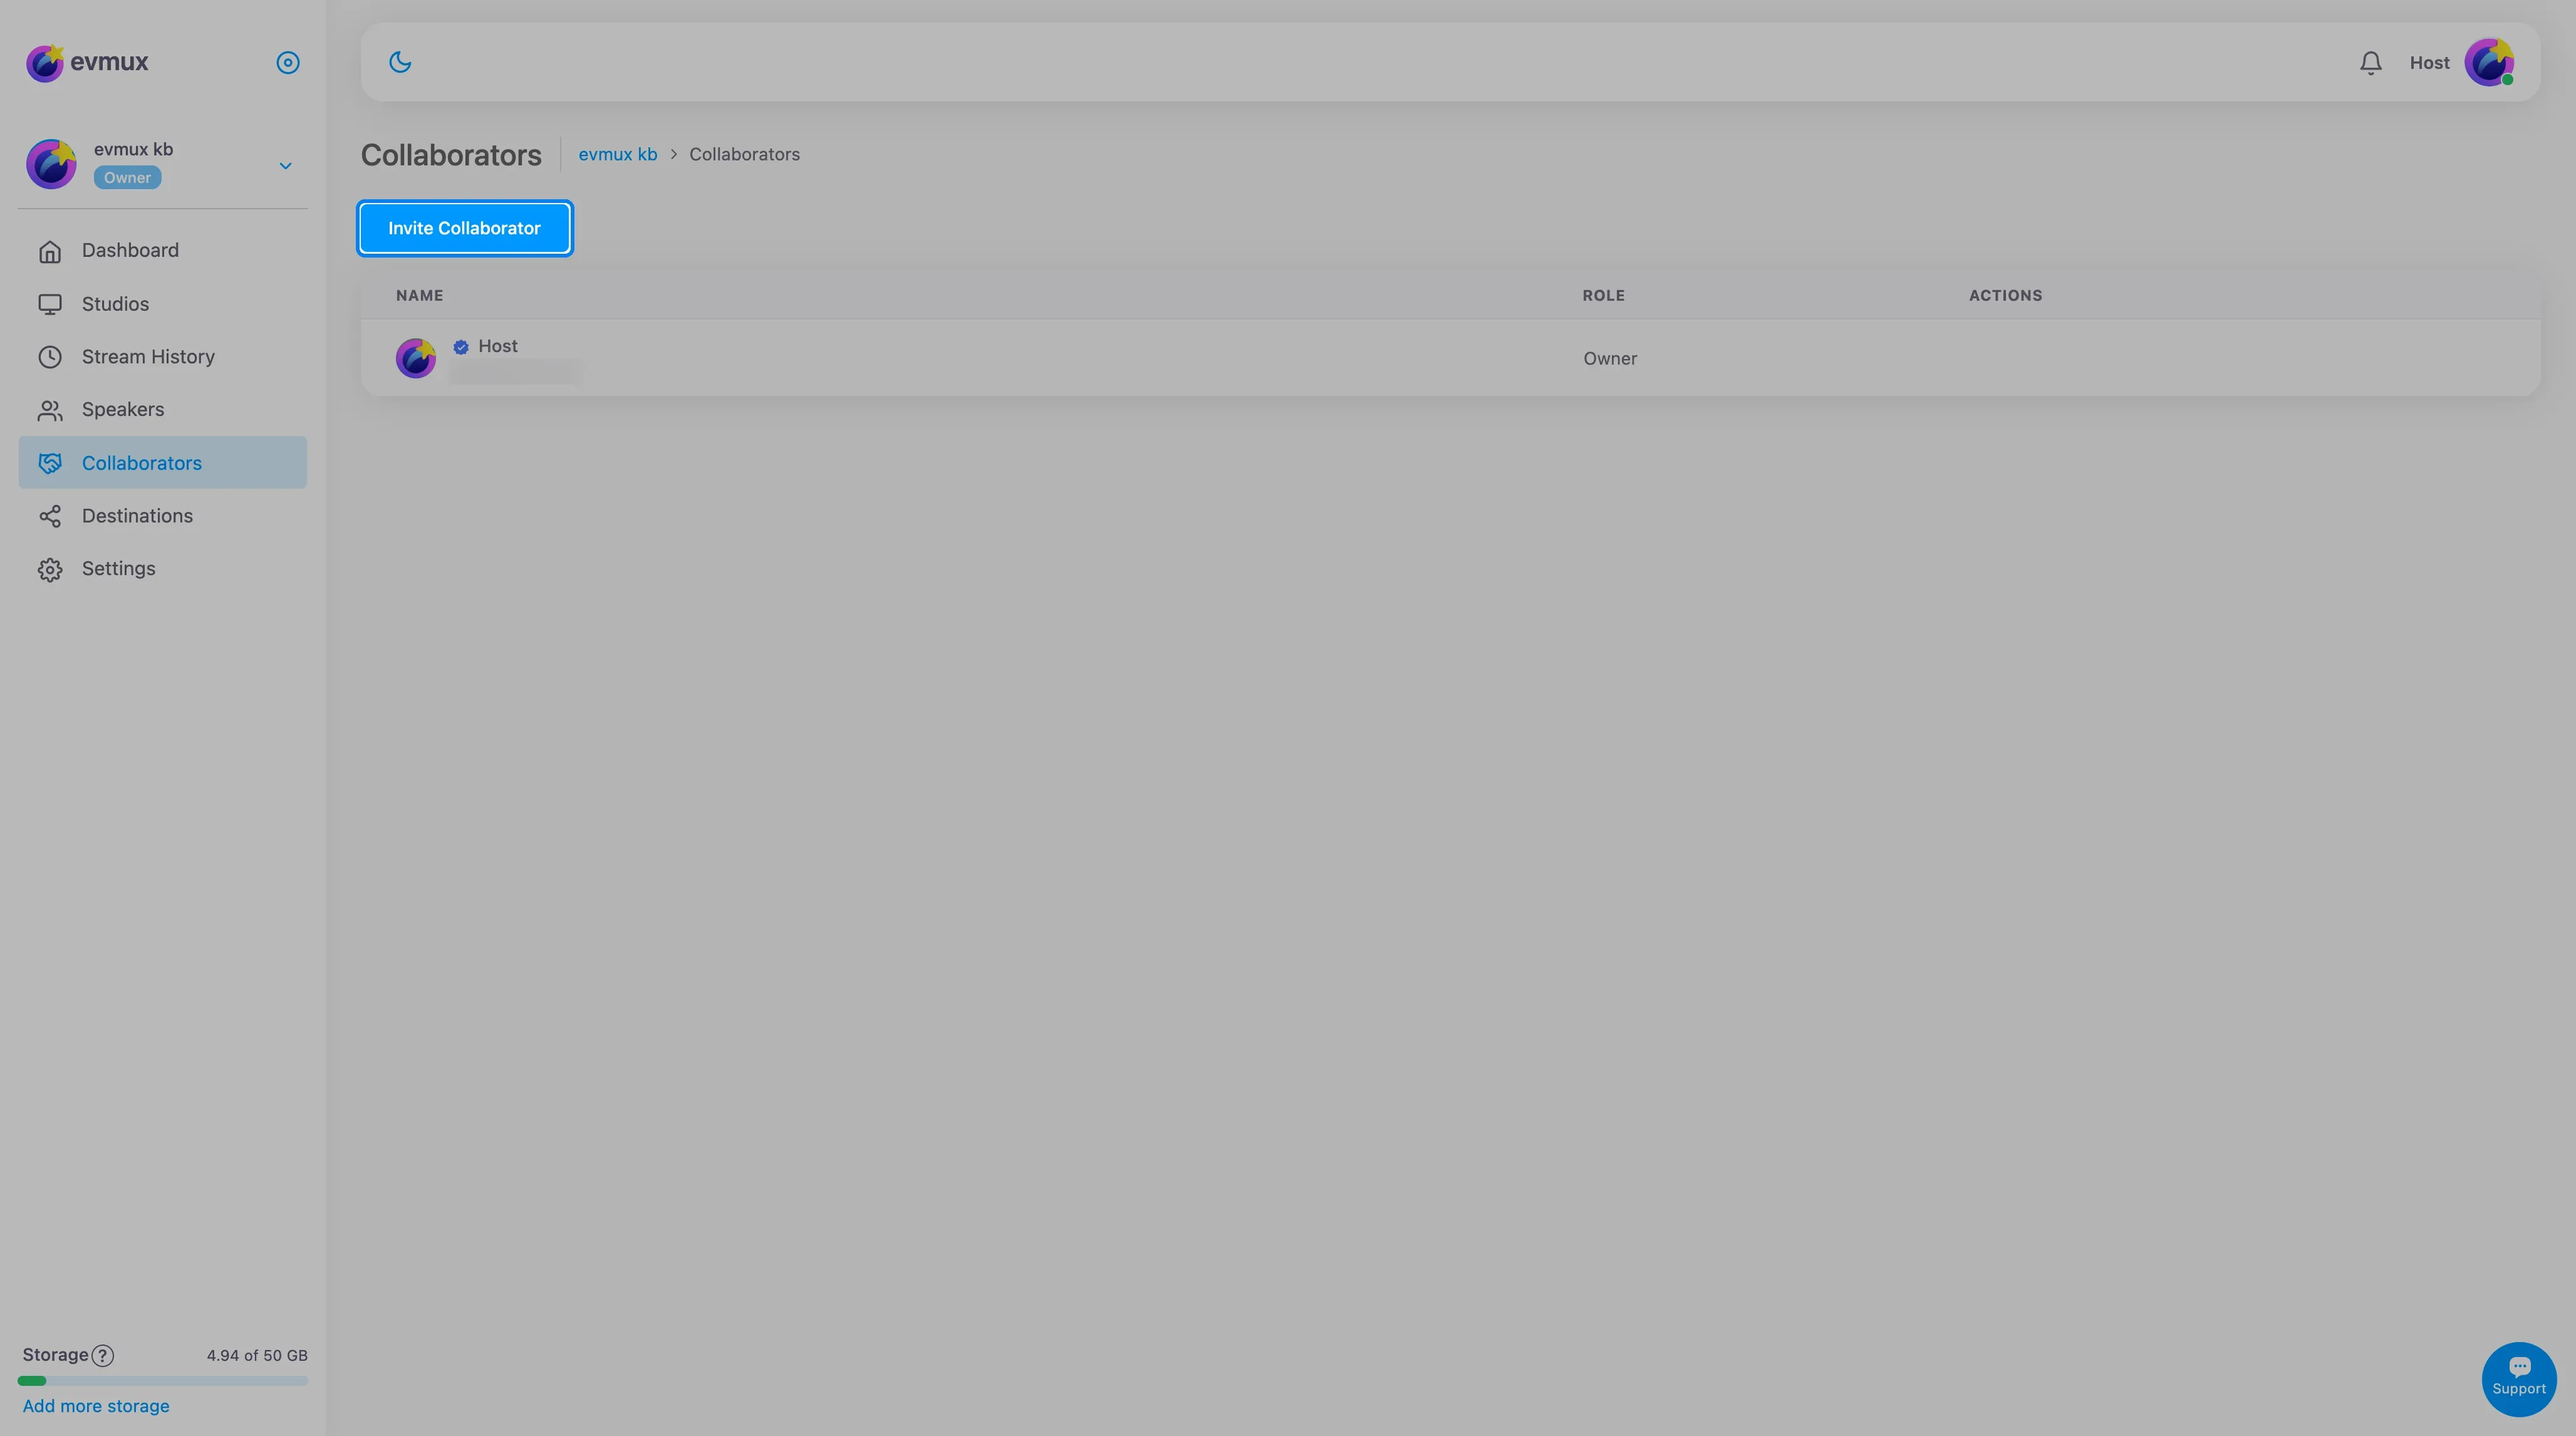The image size is (2576, 1436).
Task: Open the Support chat bubble
Action: click(x=2519, y=1379)
